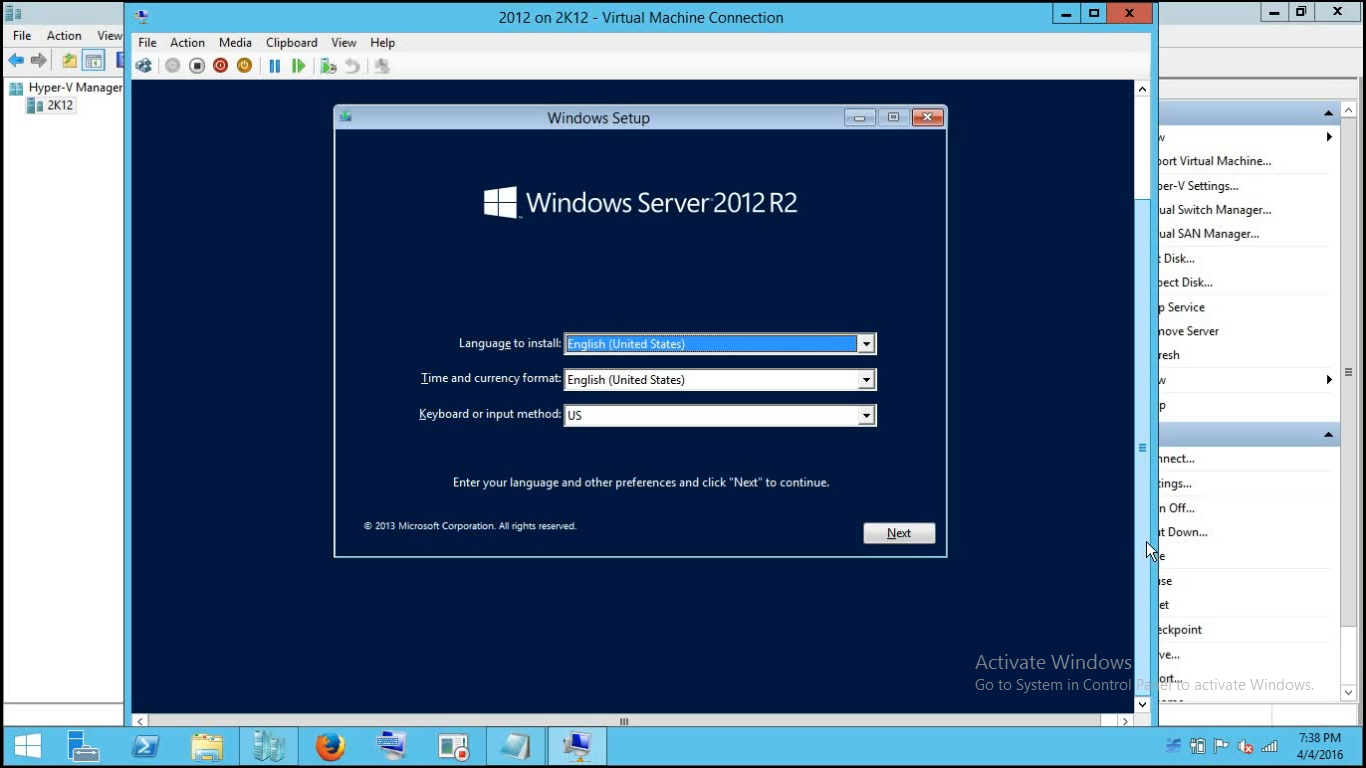Click the Back arrow in Hyper-V Manager toolbar
1366x768 pixels.
pyautogui.click(x=16, y=61)
